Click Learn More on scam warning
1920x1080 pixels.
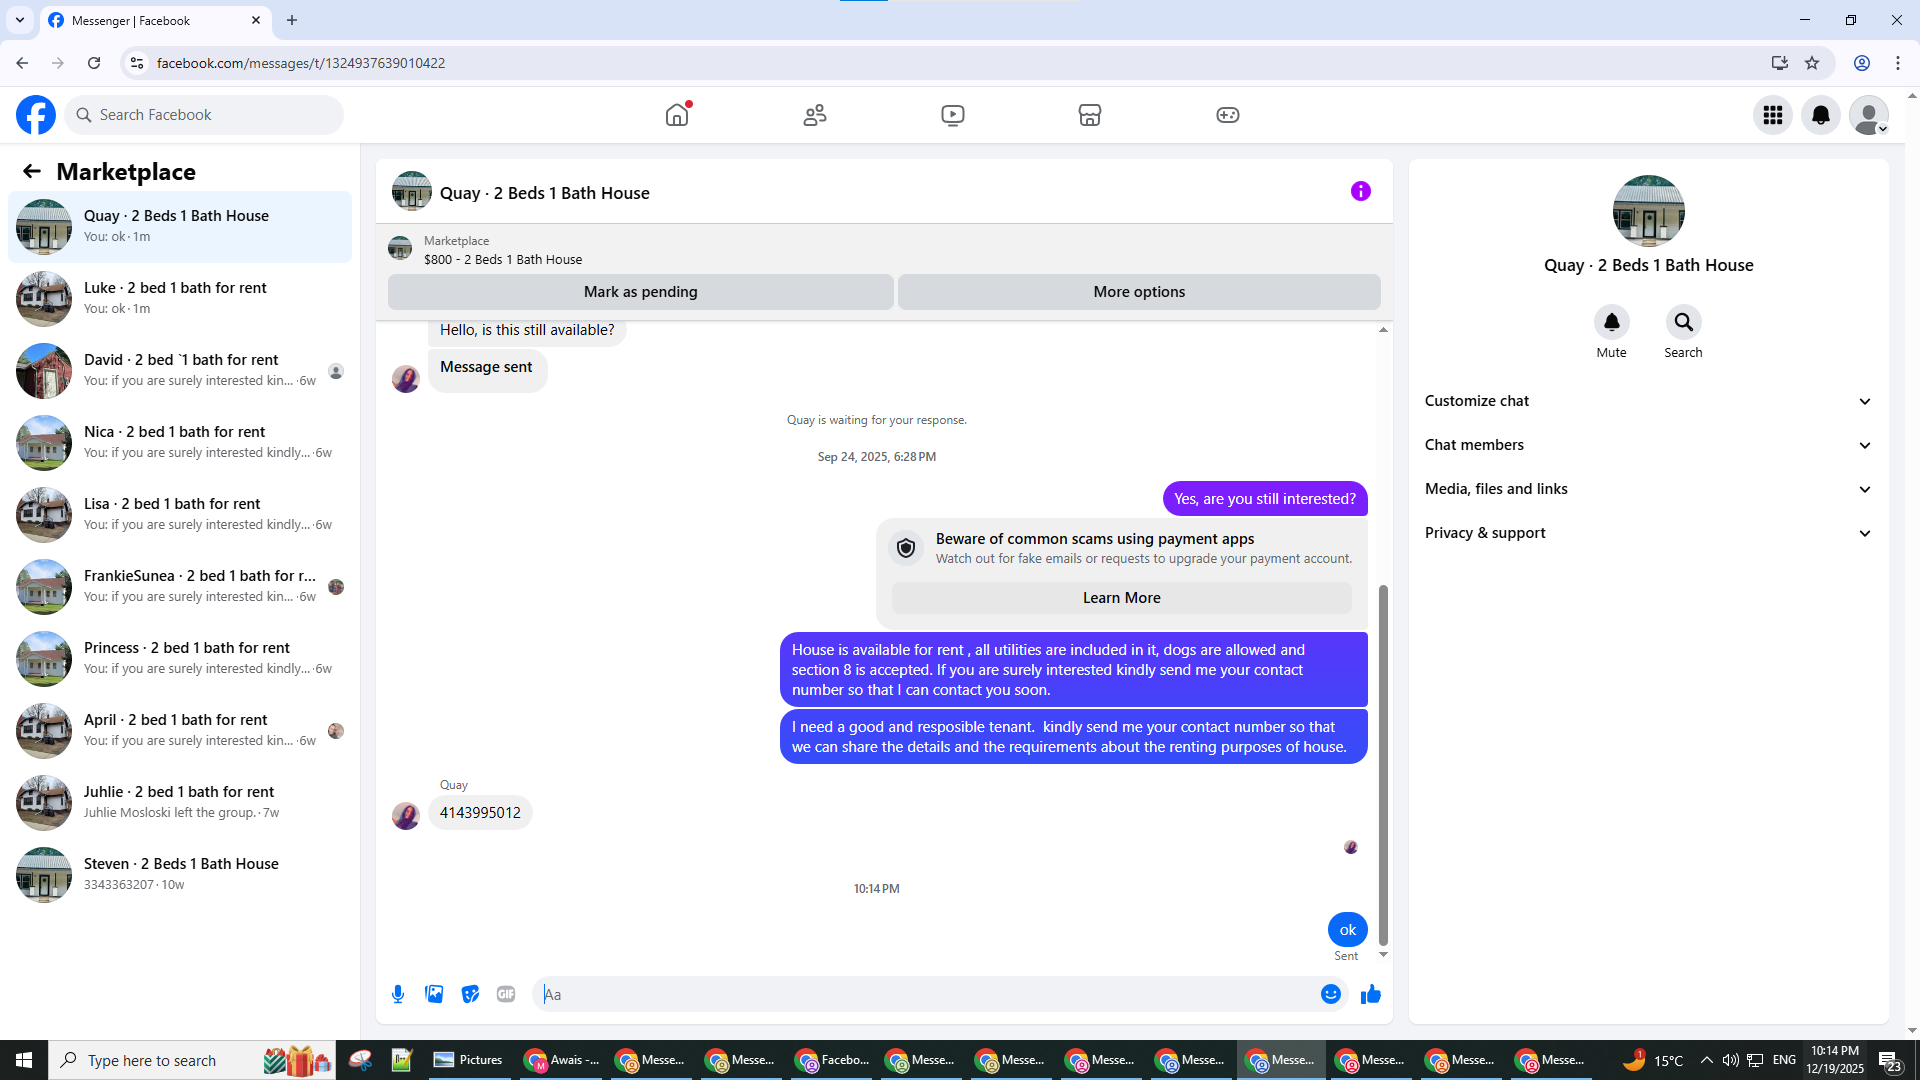coord(1121,598)
